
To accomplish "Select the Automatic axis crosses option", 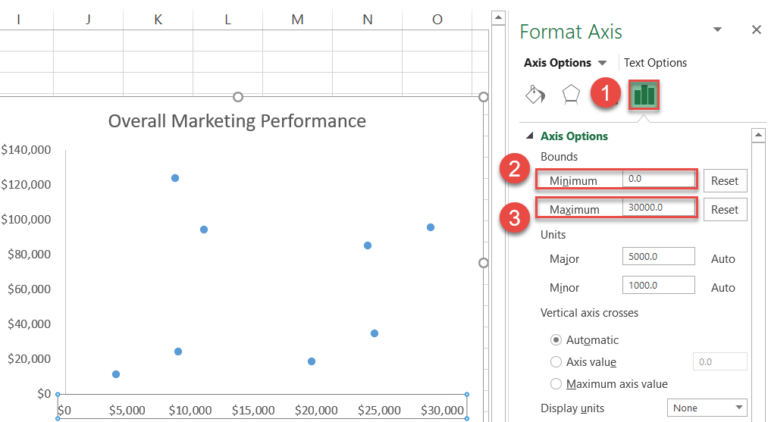I will (x=556, y=340).
